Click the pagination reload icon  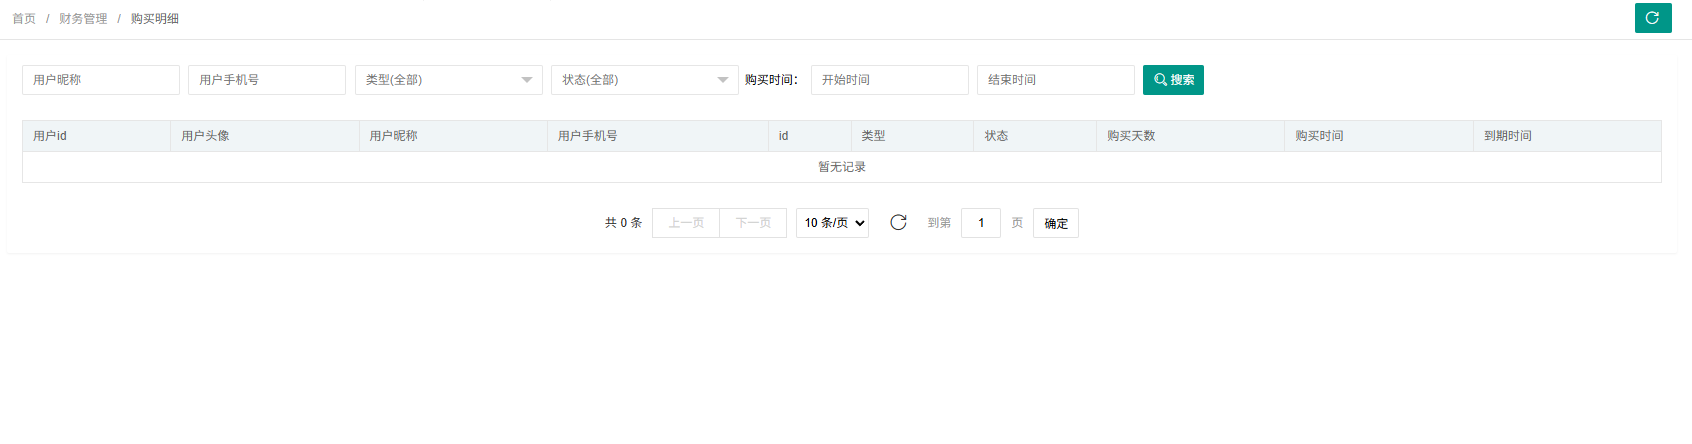(898, 222)
